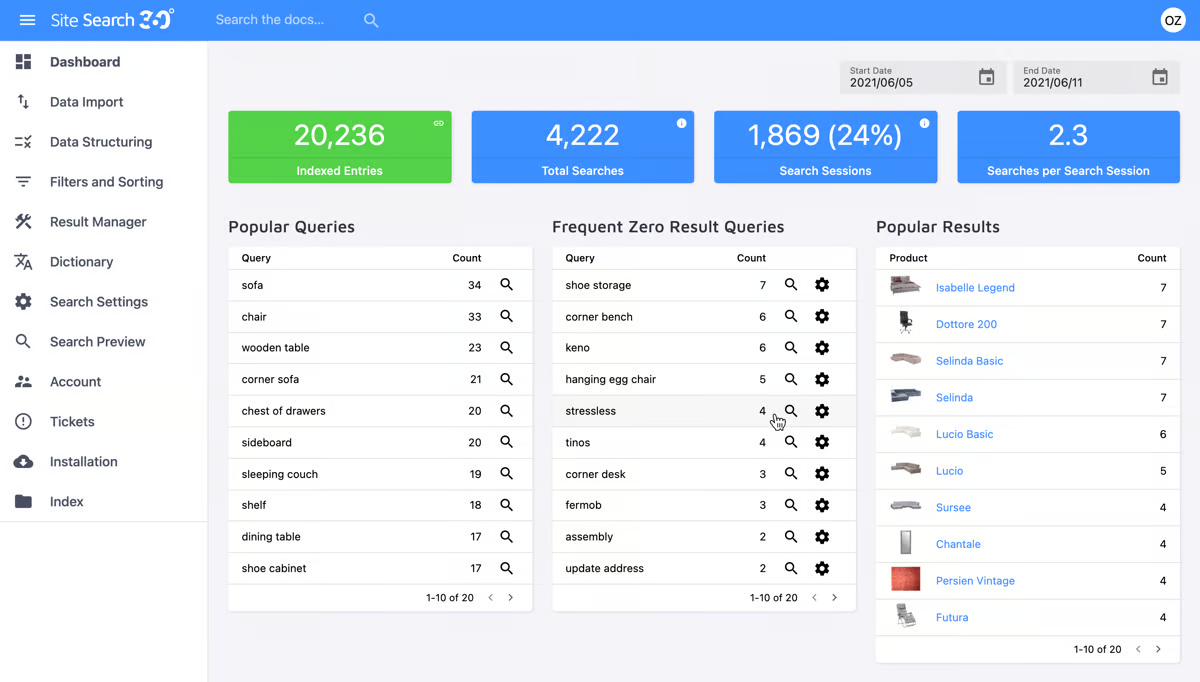
Task: Open gear settings for the "update address" query
Action: 822,568
